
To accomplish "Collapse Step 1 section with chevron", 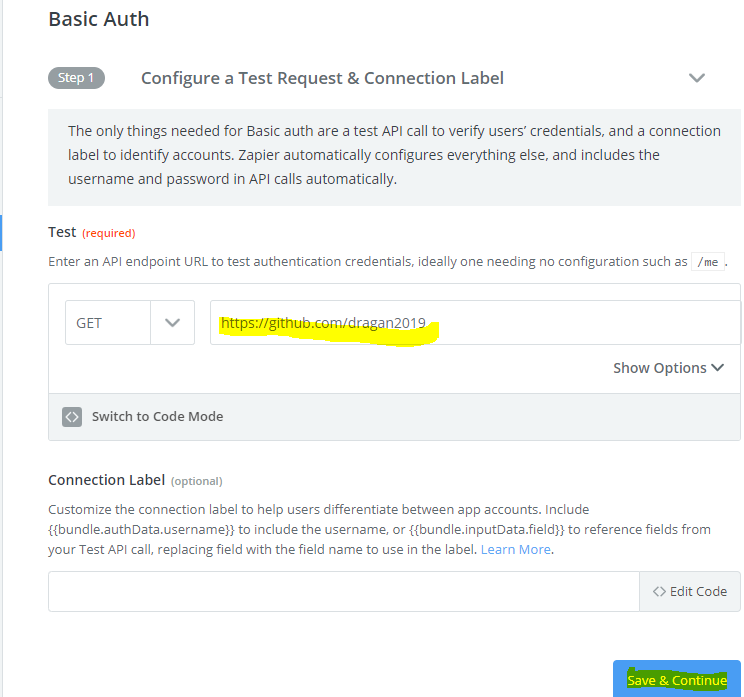I will 697,78.
